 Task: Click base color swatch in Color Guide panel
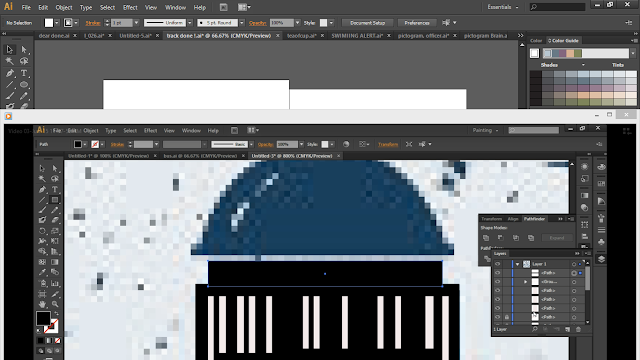[x=535, y=53]
